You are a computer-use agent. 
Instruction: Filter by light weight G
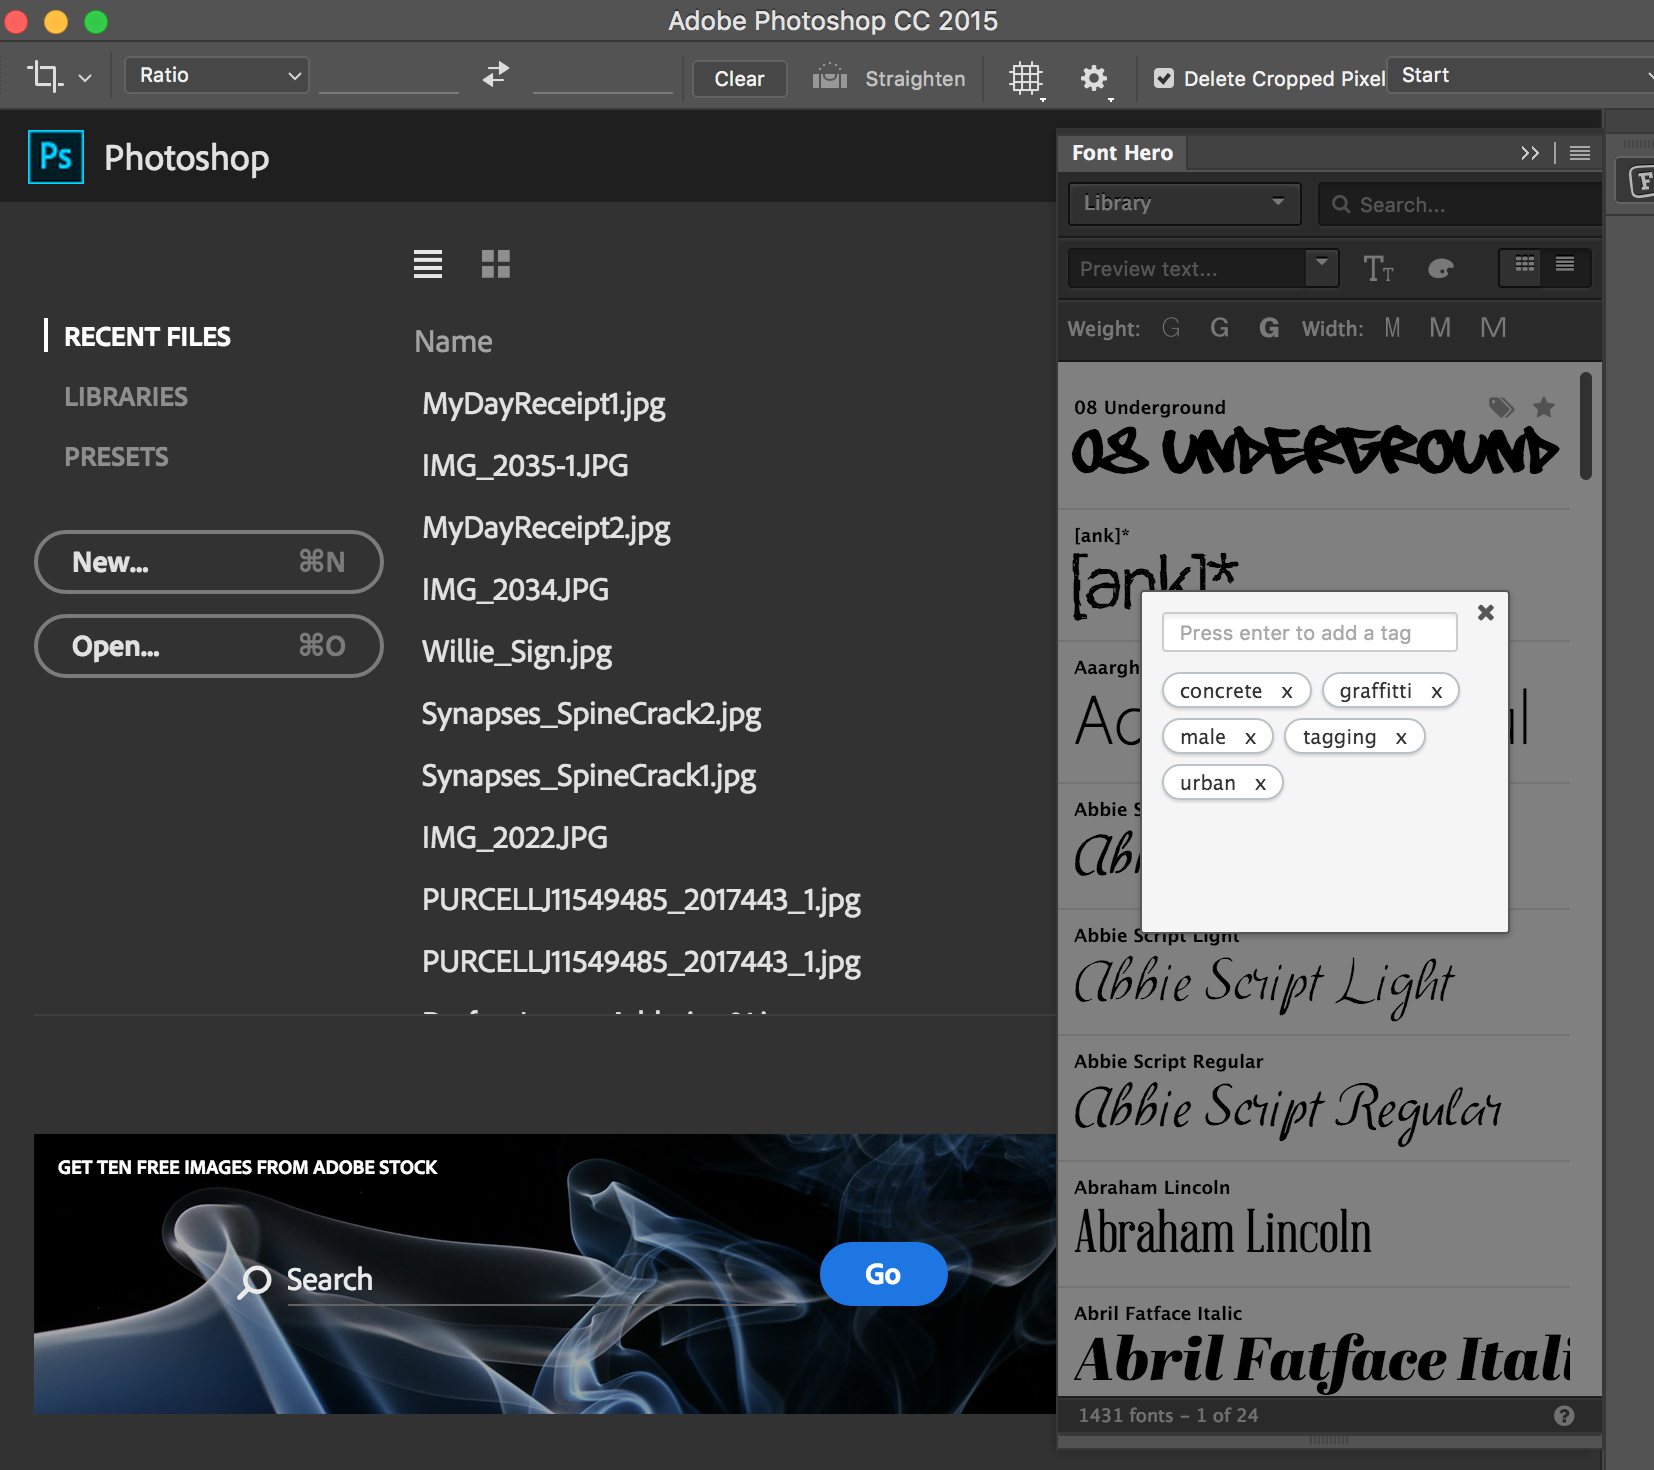tap(1171, 328)
